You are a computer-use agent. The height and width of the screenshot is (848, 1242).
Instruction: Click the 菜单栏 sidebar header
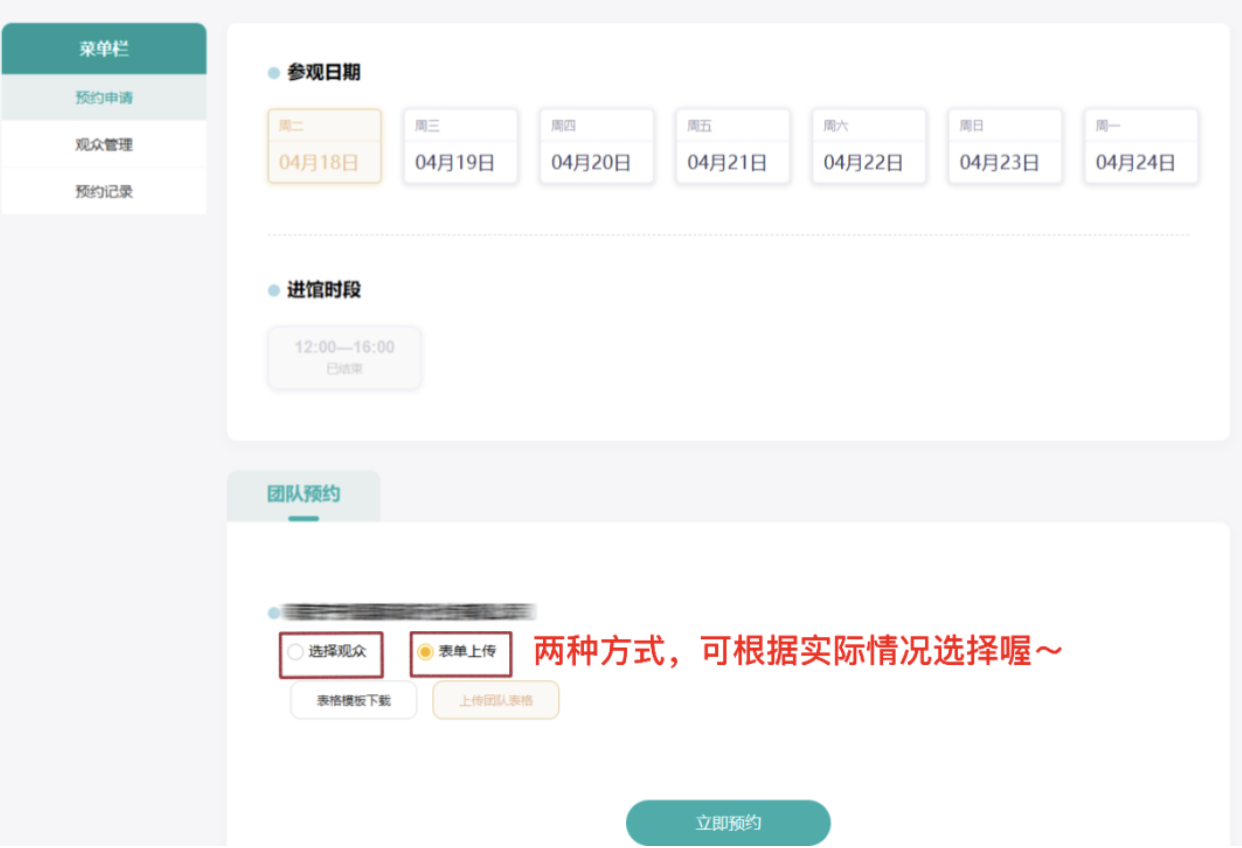[x=104, y=49]
